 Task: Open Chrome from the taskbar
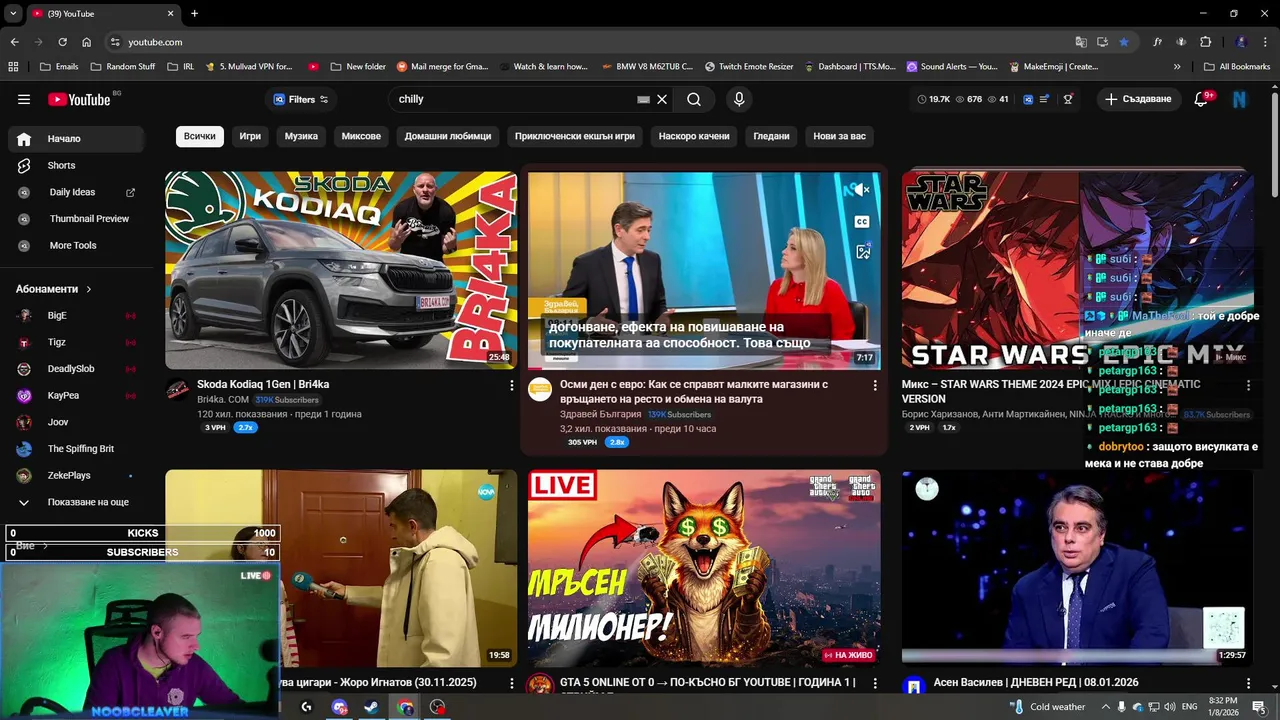pos(405,707)
